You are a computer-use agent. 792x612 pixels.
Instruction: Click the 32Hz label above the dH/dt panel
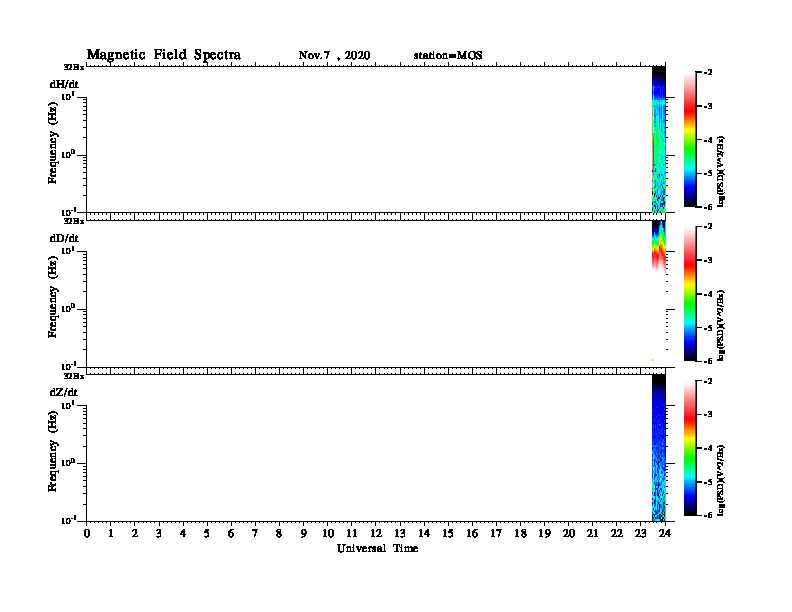coord(74,67)
